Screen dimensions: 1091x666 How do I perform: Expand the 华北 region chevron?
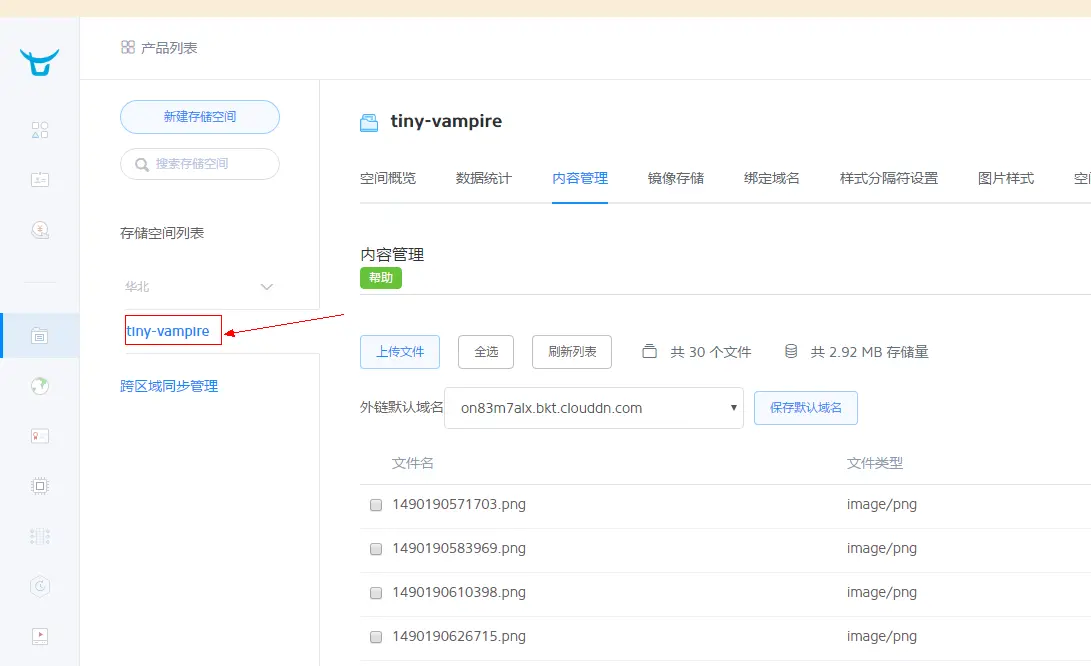pos(266,287)
